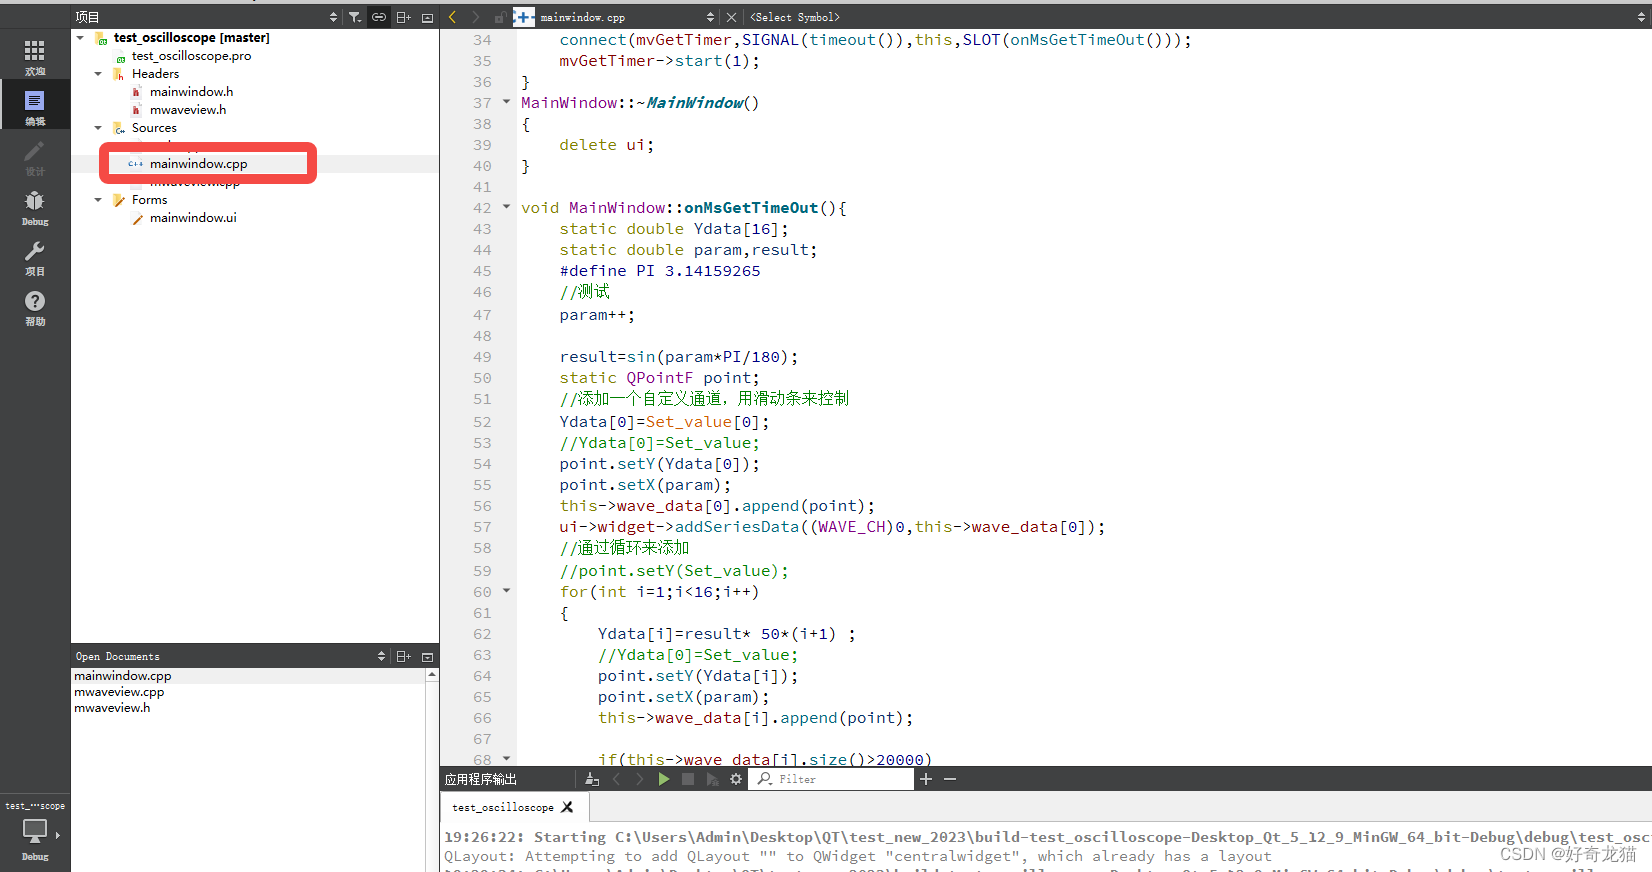Click the kit selector monitor icon

tap(35, 832)
